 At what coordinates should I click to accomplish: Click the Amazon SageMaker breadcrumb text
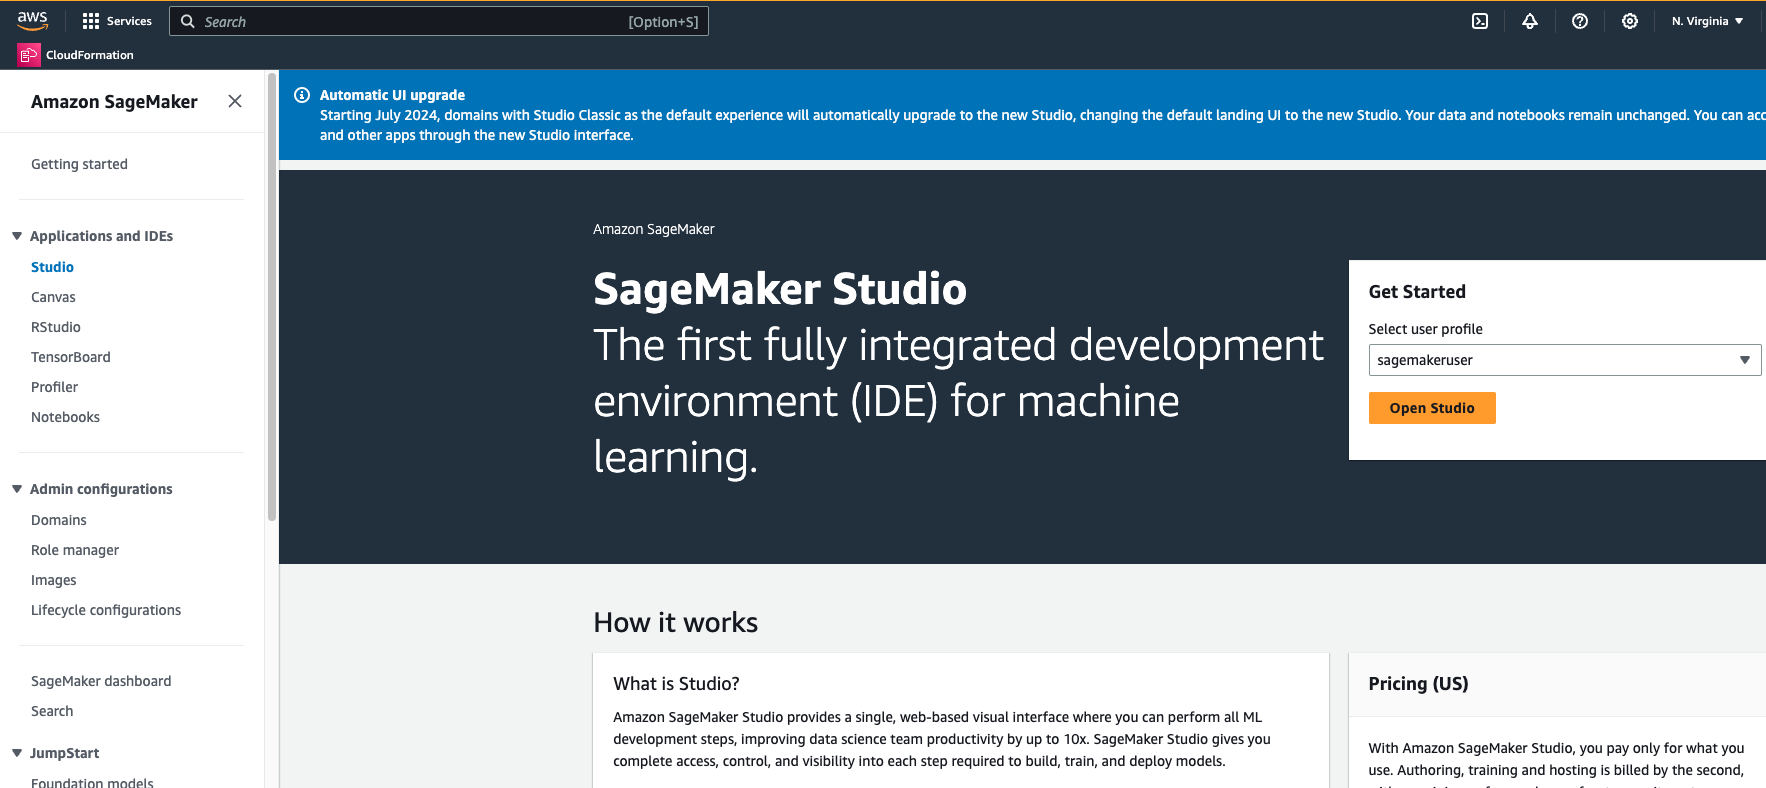[x=654, y=229]
